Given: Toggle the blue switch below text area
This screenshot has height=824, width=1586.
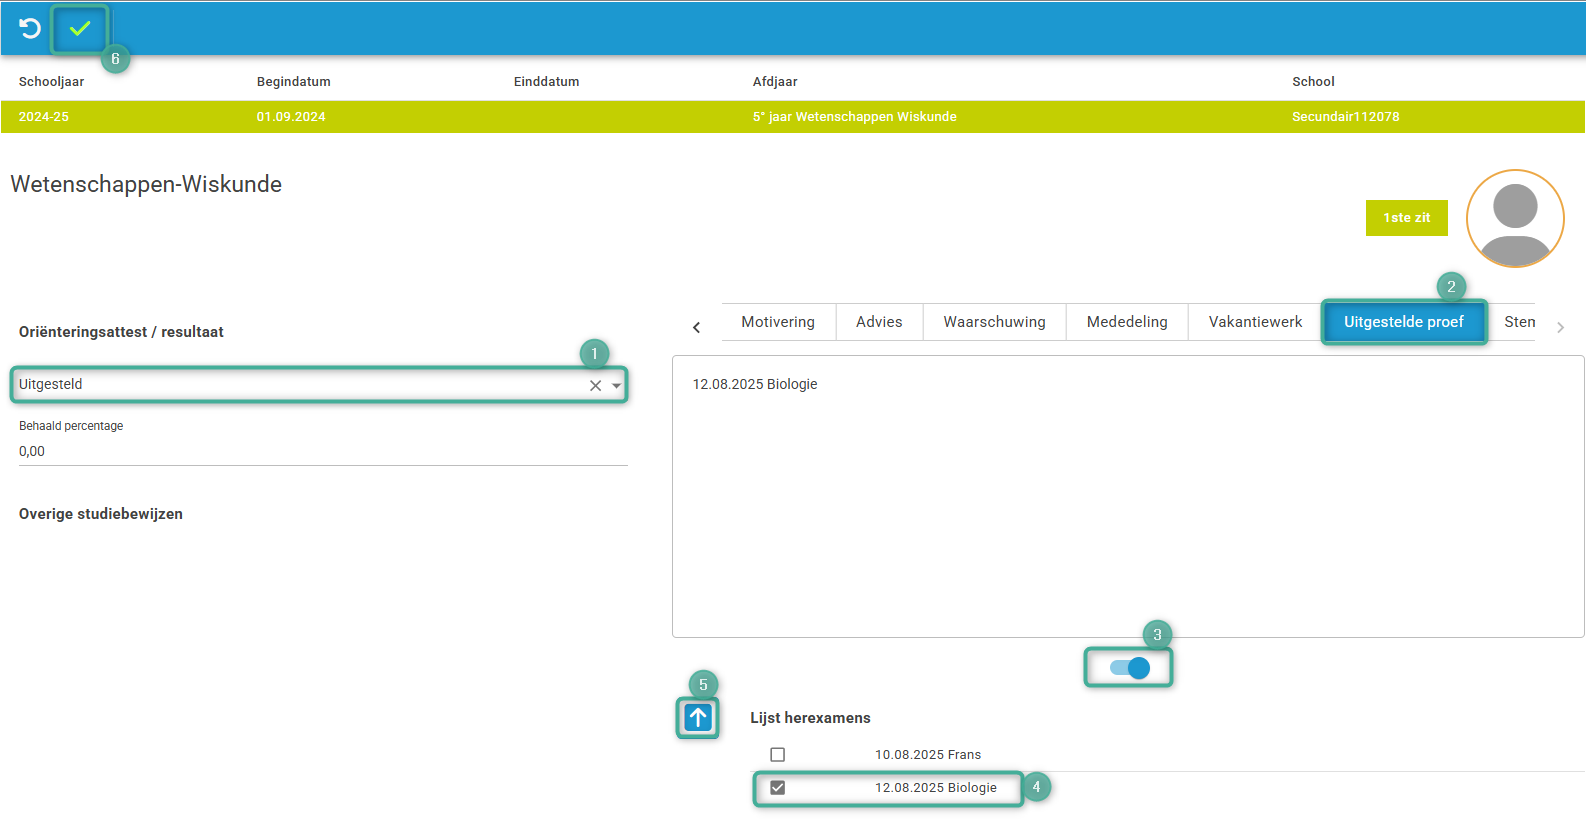Looking at the screenshot, I should 1129,668.
